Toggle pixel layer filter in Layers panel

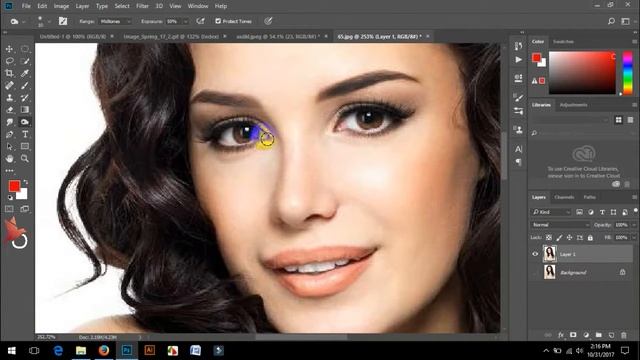579,212
